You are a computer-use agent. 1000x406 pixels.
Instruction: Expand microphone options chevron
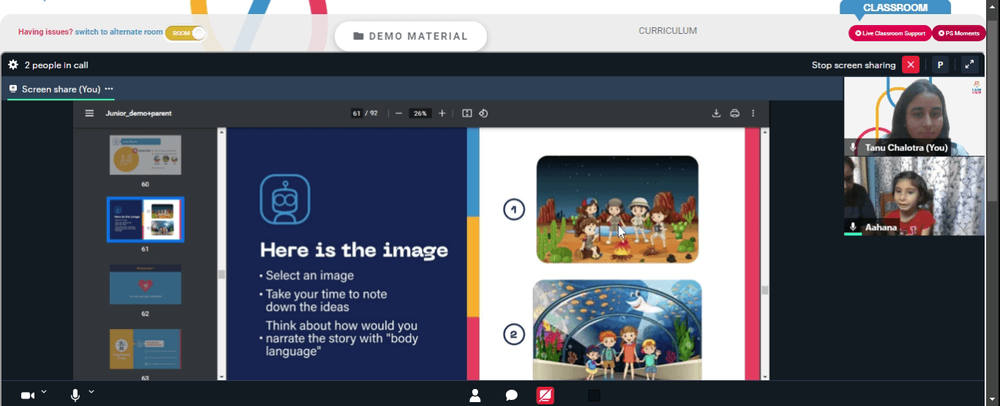pyautogui.click(x=91, y=391)
